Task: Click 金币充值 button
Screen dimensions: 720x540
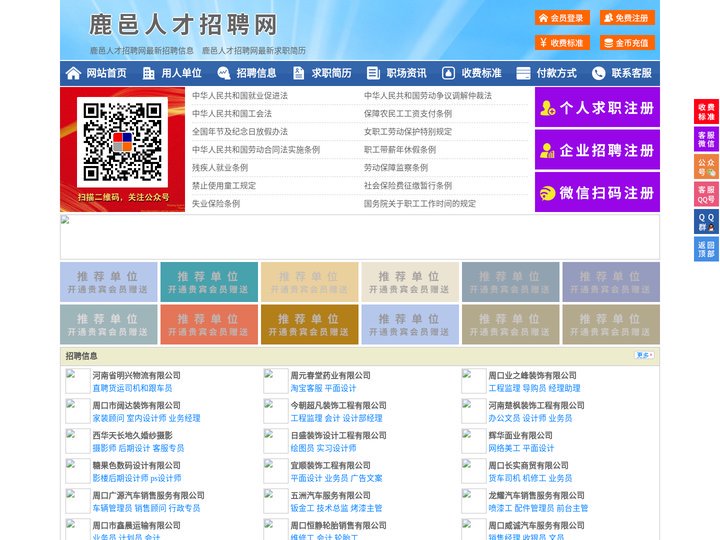Action: (627, 43)
